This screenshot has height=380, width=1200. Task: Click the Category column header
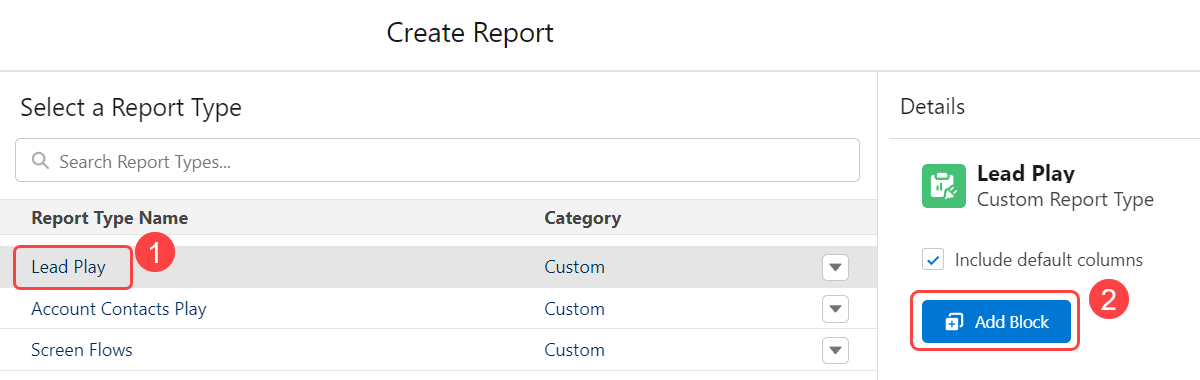click(583, 218)
